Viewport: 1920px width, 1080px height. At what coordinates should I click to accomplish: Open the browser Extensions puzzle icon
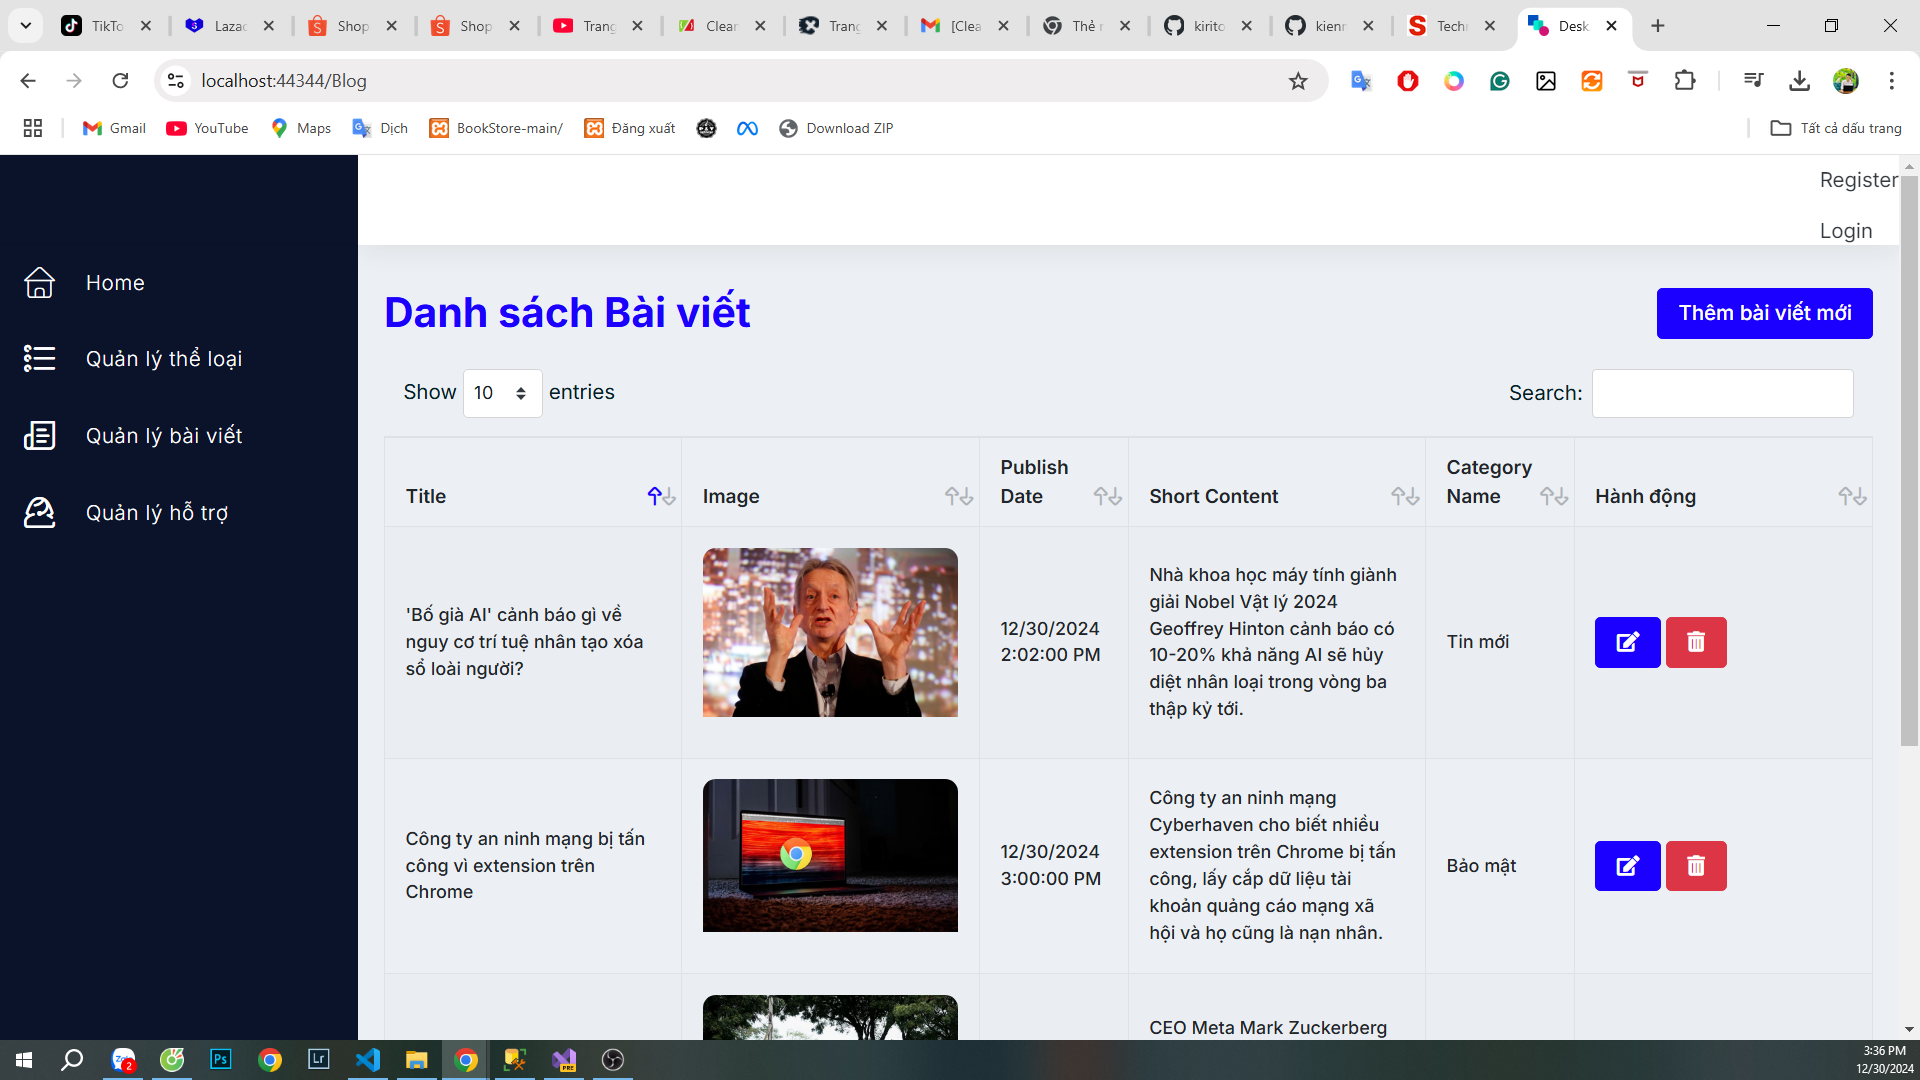(x=1685, y=81)
